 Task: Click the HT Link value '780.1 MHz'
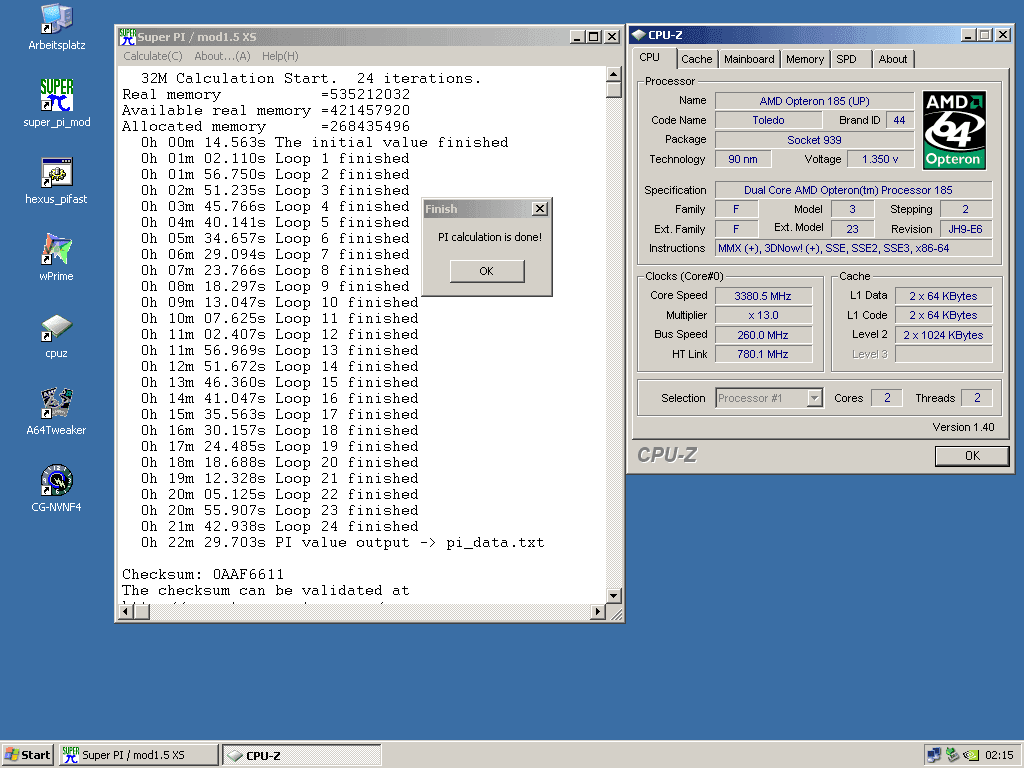[763, 354]
